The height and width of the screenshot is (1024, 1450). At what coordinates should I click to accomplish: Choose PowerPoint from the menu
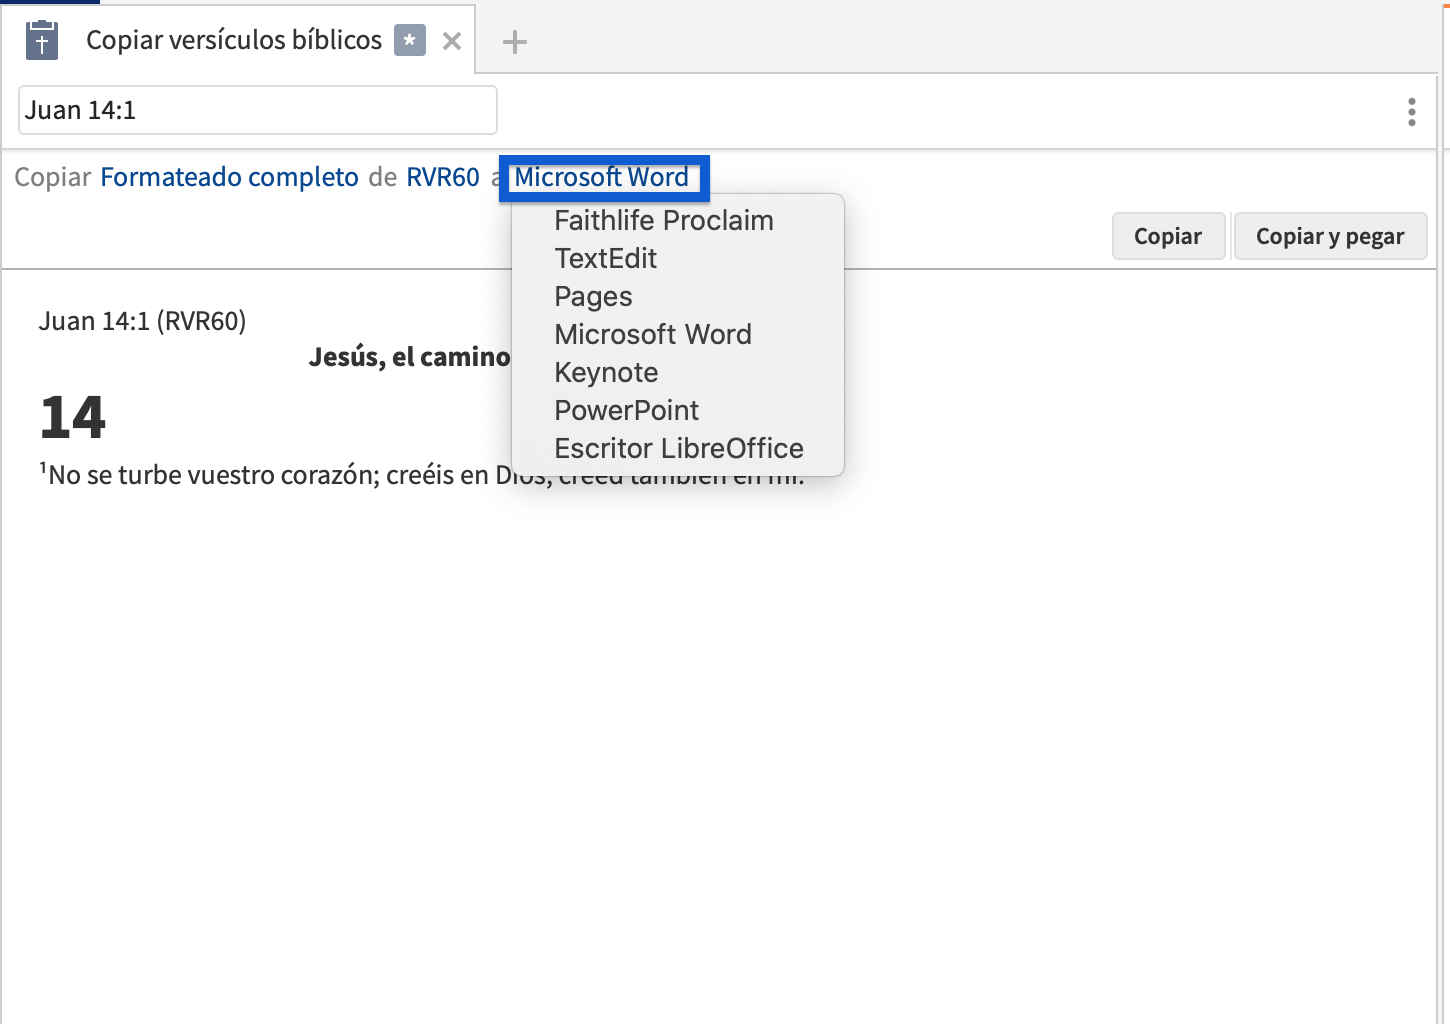627,411
